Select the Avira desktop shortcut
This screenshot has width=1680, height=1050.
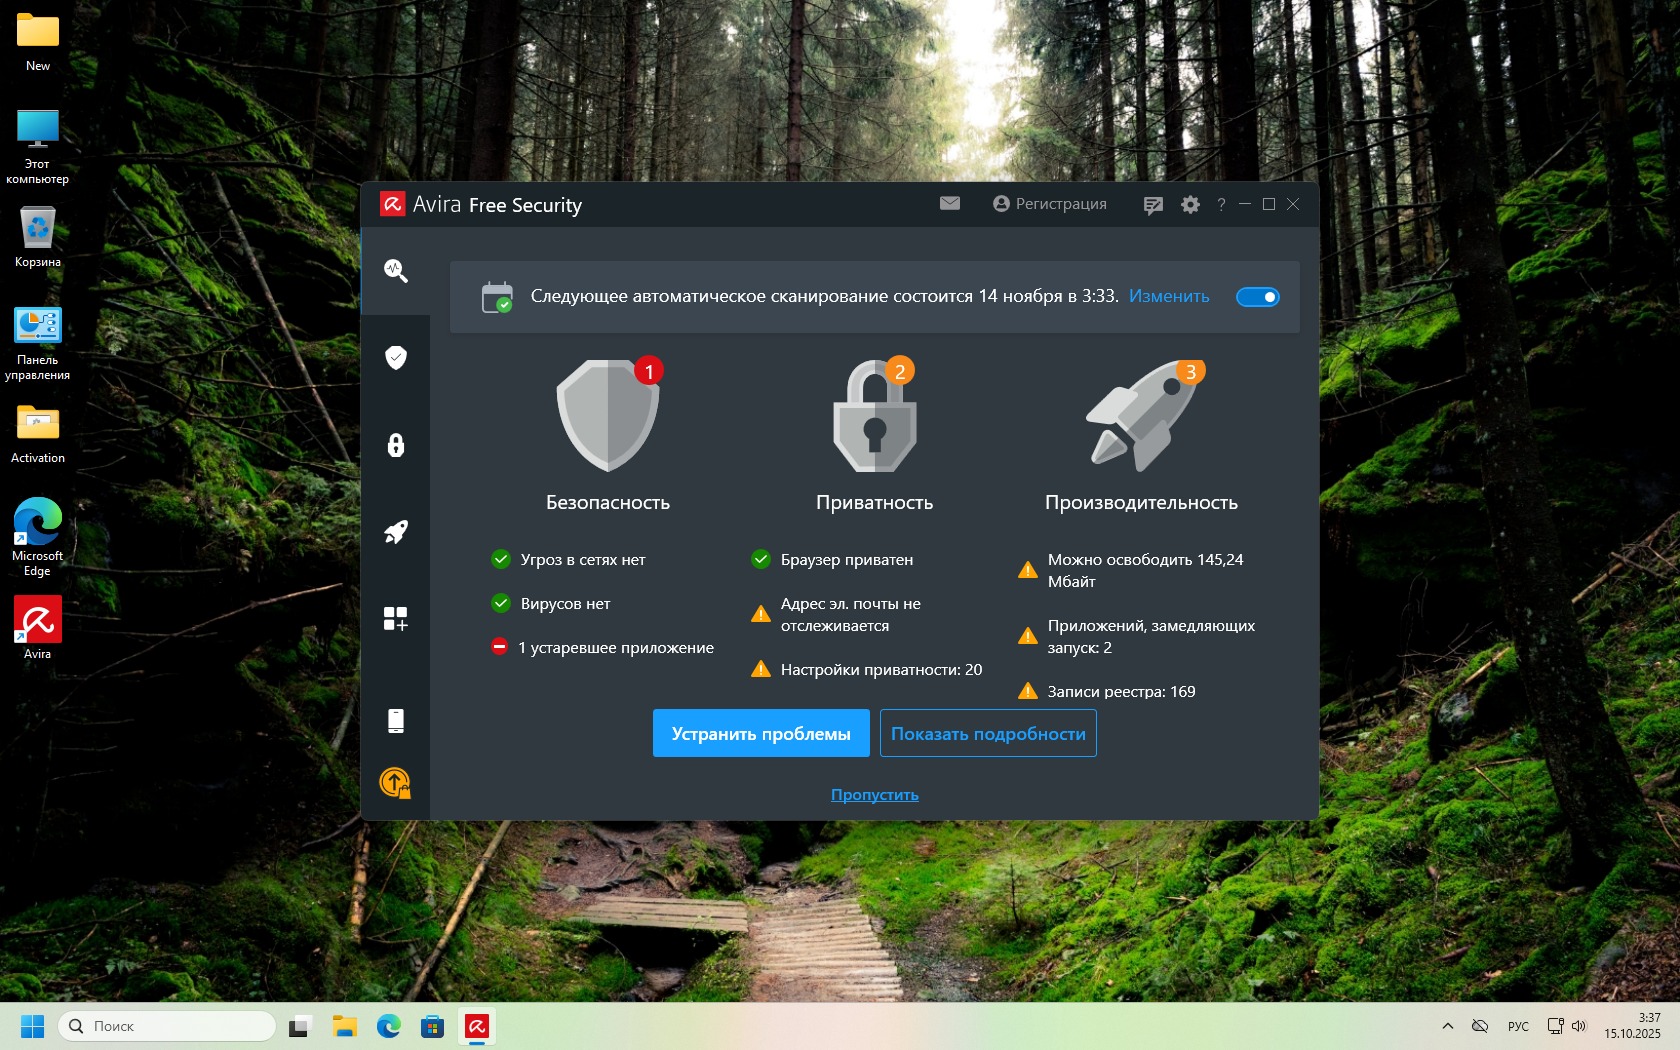[38, 628]
